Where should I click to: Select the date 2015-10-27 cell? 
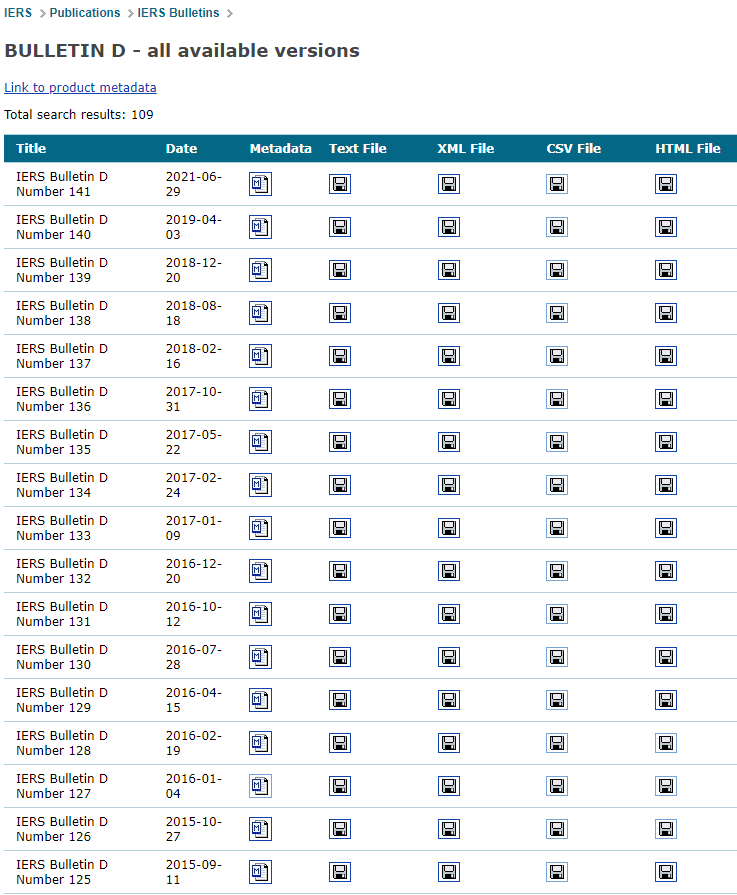click(194, 829)
